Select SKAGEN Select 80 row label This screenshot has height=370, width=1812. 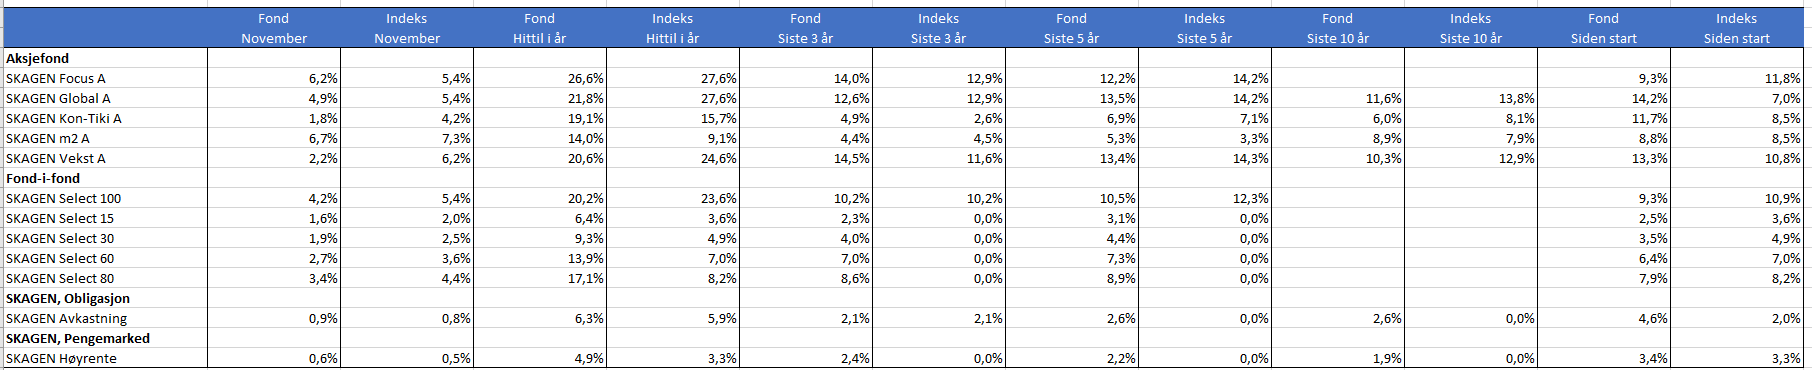[60, 278]
